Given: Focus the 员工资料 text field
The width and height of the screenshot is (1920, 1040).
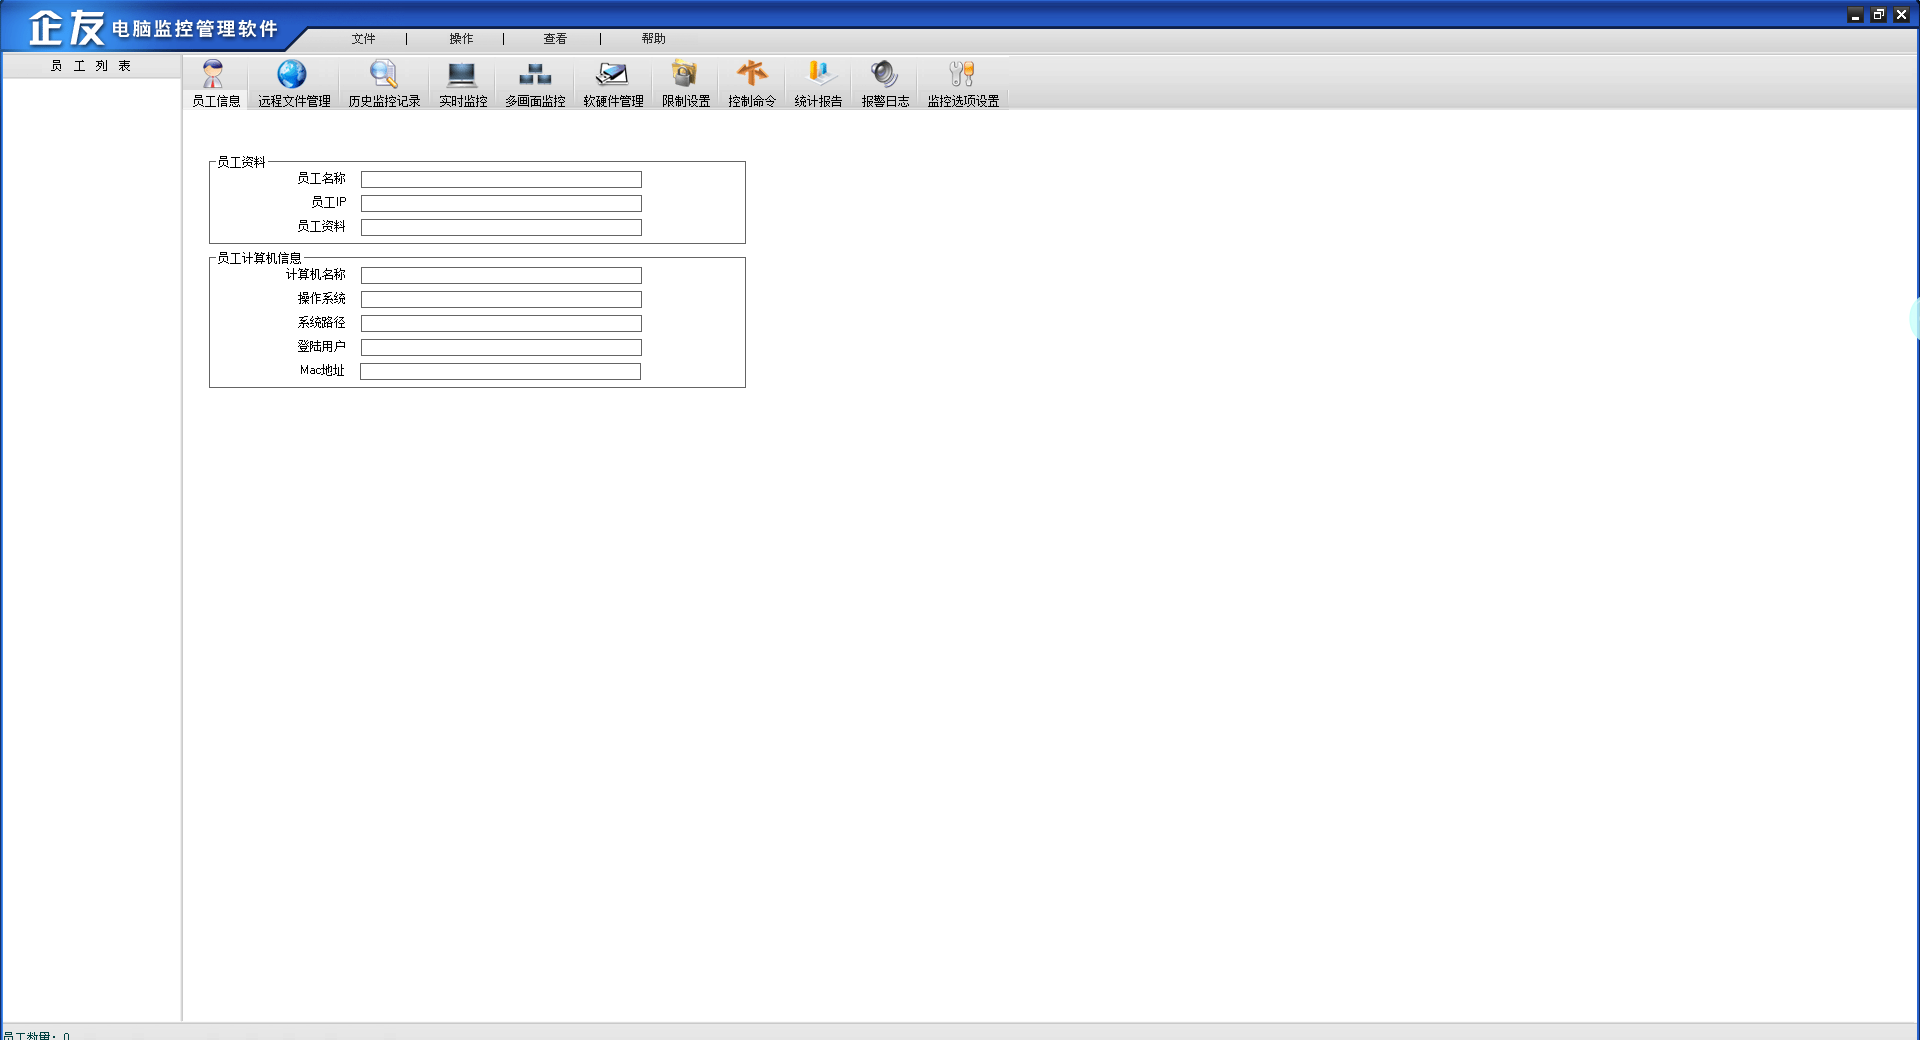Looking at the screenshot, I should click(501, 227).
